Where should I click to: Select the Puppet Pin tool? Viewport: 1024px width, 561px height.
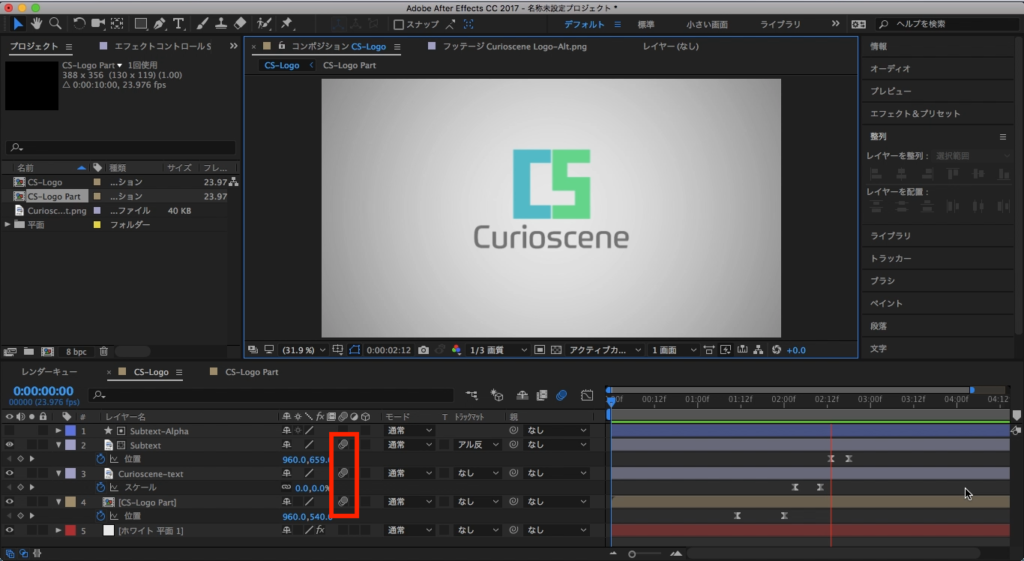click(x=287, y=23)
